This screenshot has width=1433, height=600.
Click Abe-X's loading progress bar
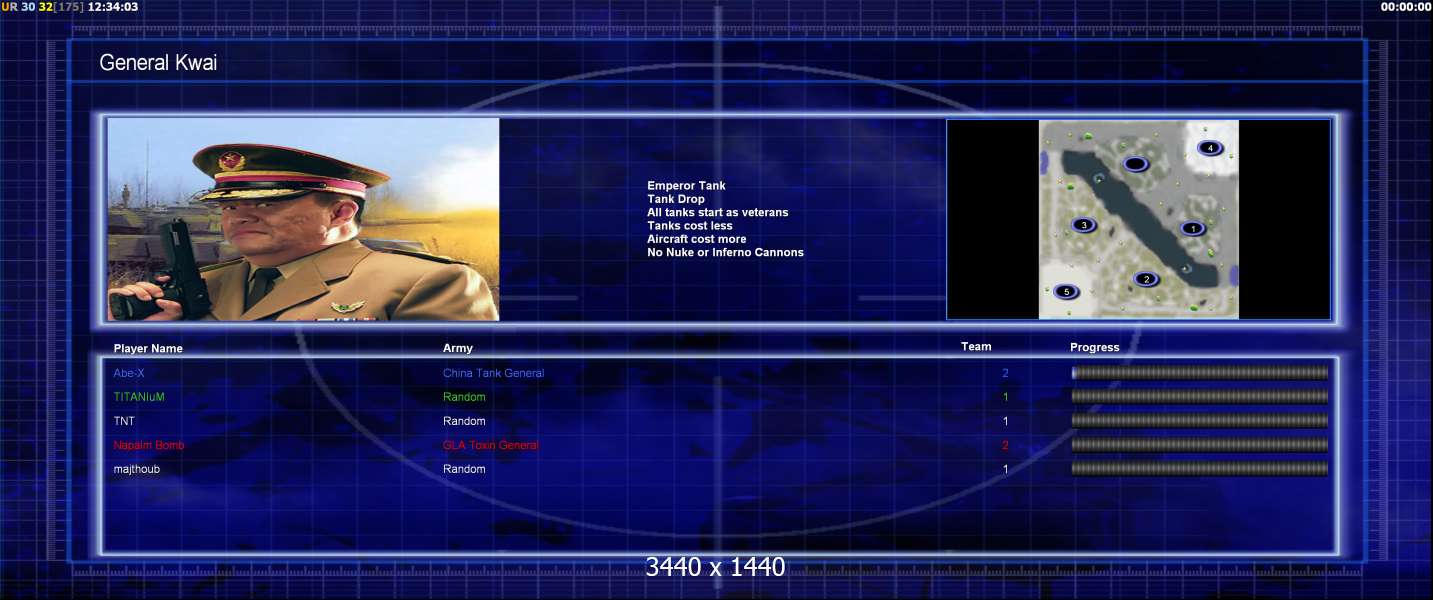point(1200,373)
